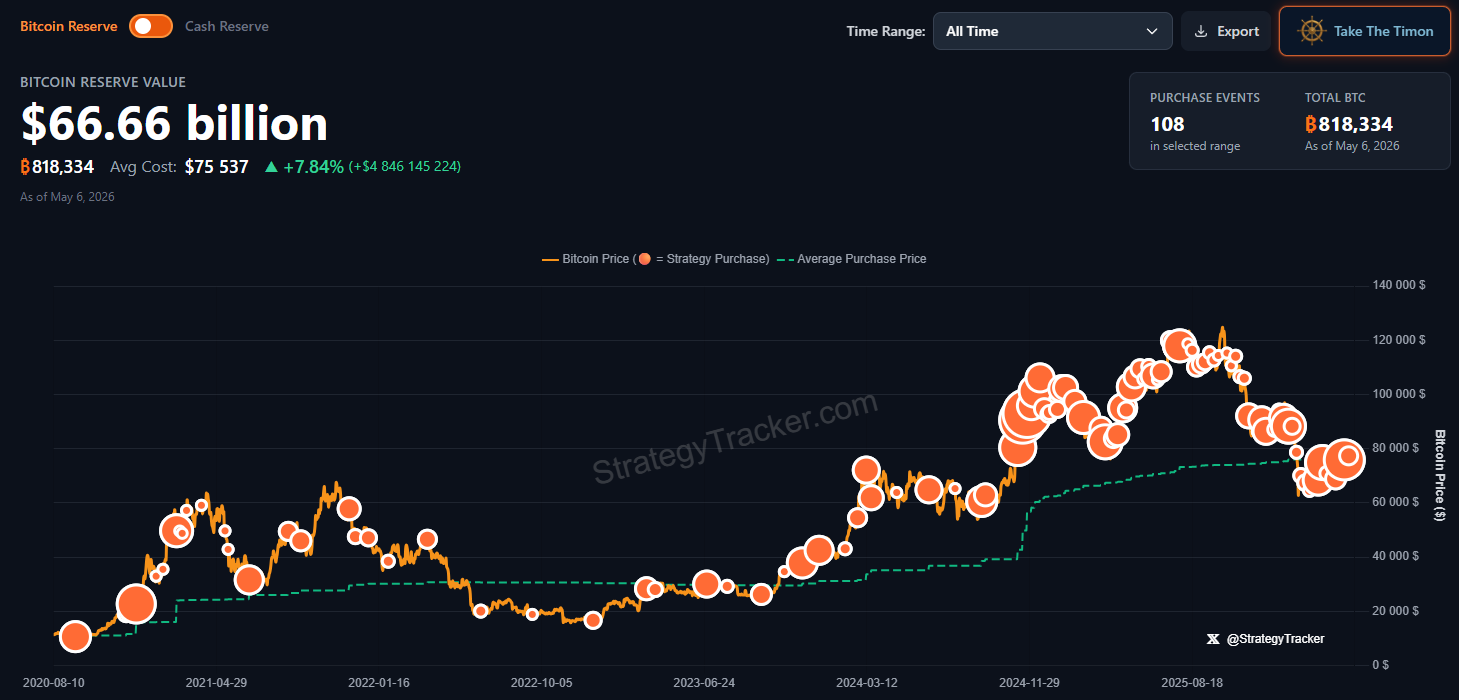Select the Bitcoin Reserve label
The image size is (1459, 700).
69,27
